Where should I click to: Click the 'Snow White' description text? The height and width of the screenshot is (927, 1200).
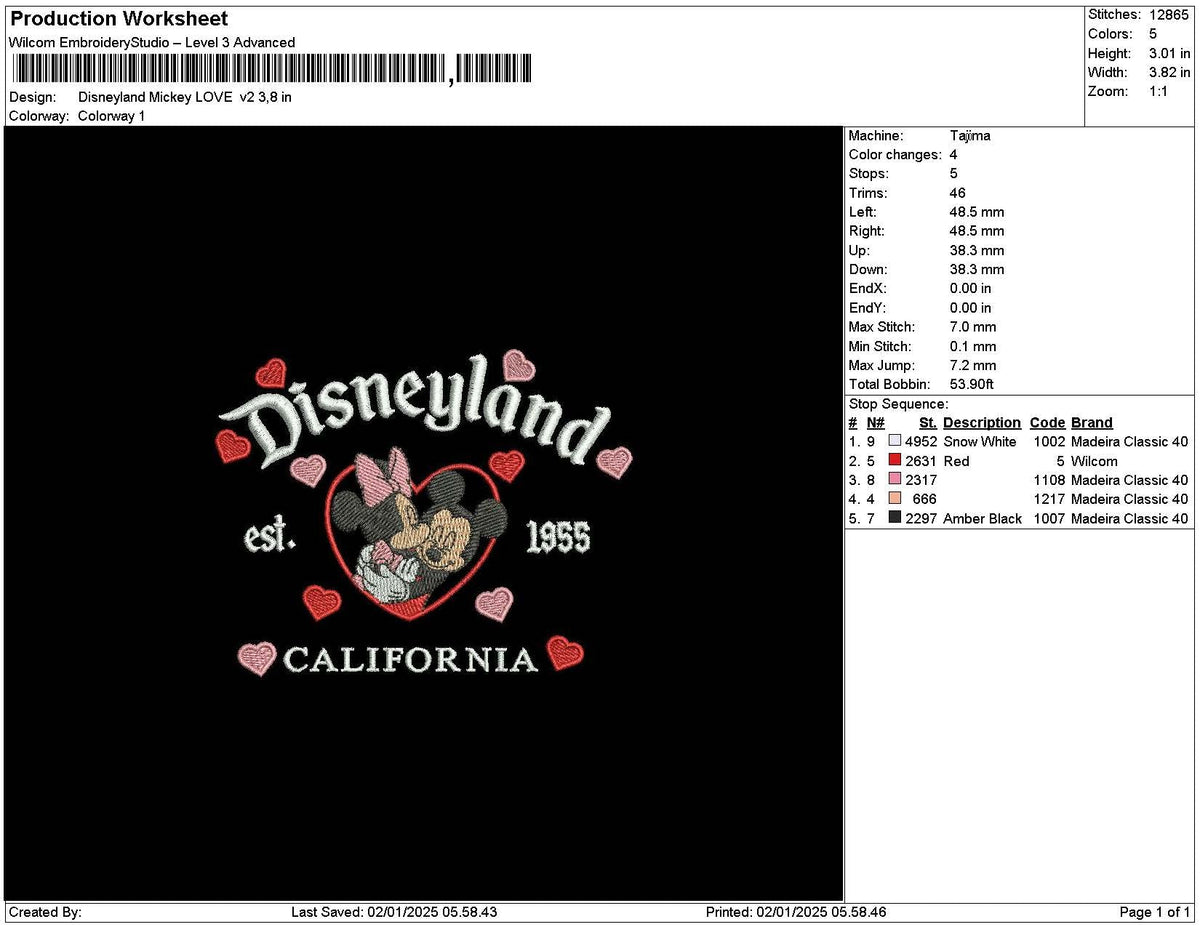pyautogui.click(x=980, y=441)
